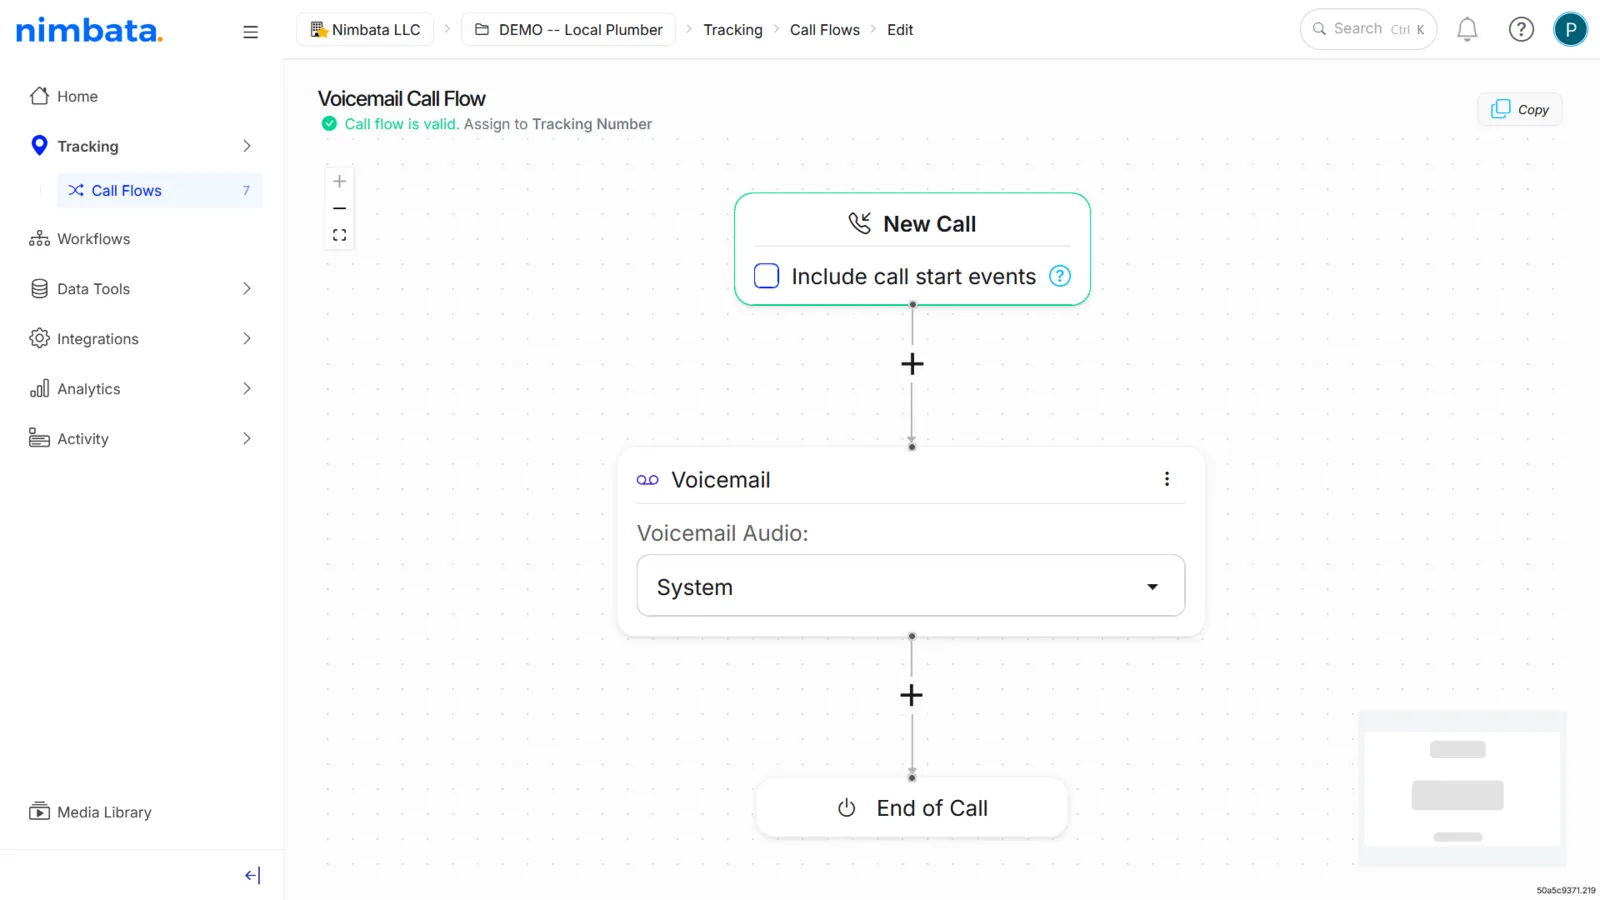The height and width of the screenshot is (900, 1600).
Task: Show help for call start events
Action: coord(1060,276)
